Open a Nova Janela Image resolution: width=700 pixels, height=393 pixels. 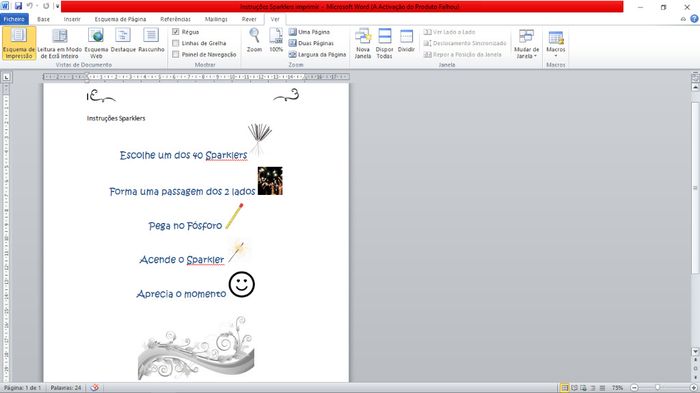tap(363, 43)
